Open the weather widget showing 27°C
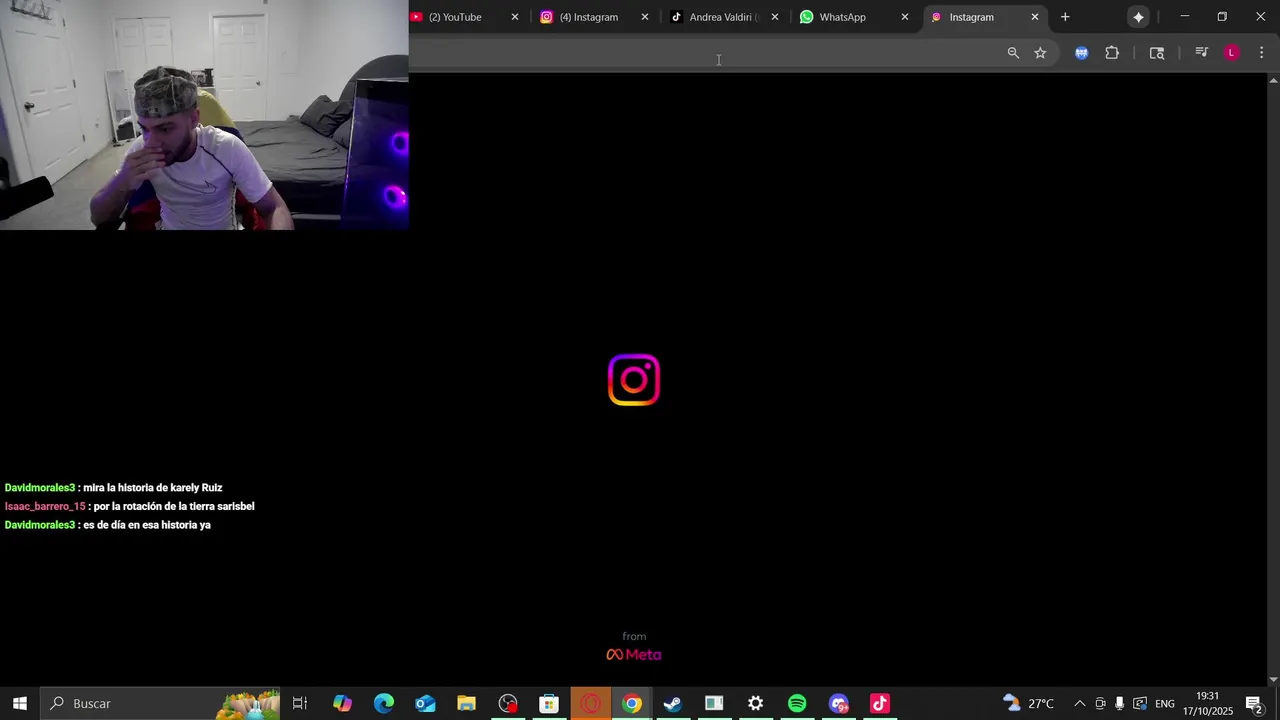 click(1028, 703)
